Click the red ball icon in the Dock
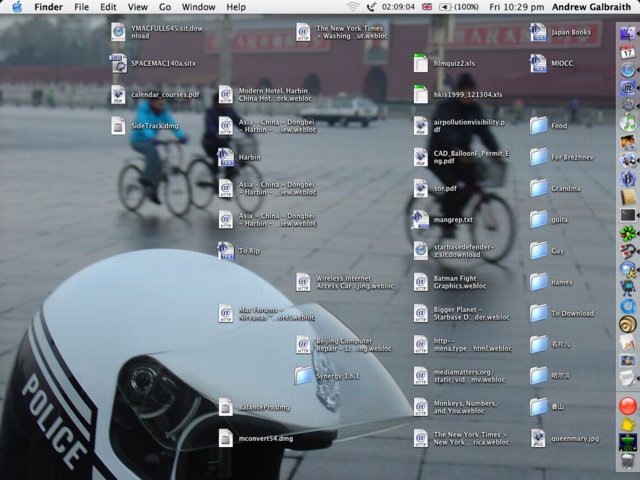Image resolution: width=640 pixels, height=480 pixels. coord(628,406)
